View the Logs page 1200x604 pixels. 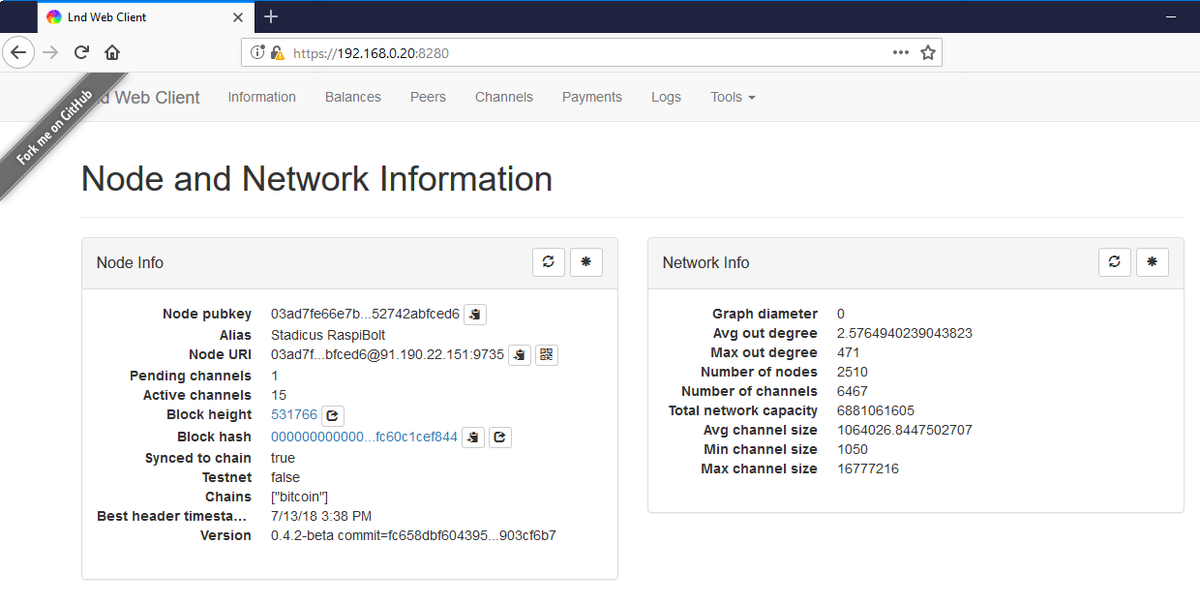[666, 97]
